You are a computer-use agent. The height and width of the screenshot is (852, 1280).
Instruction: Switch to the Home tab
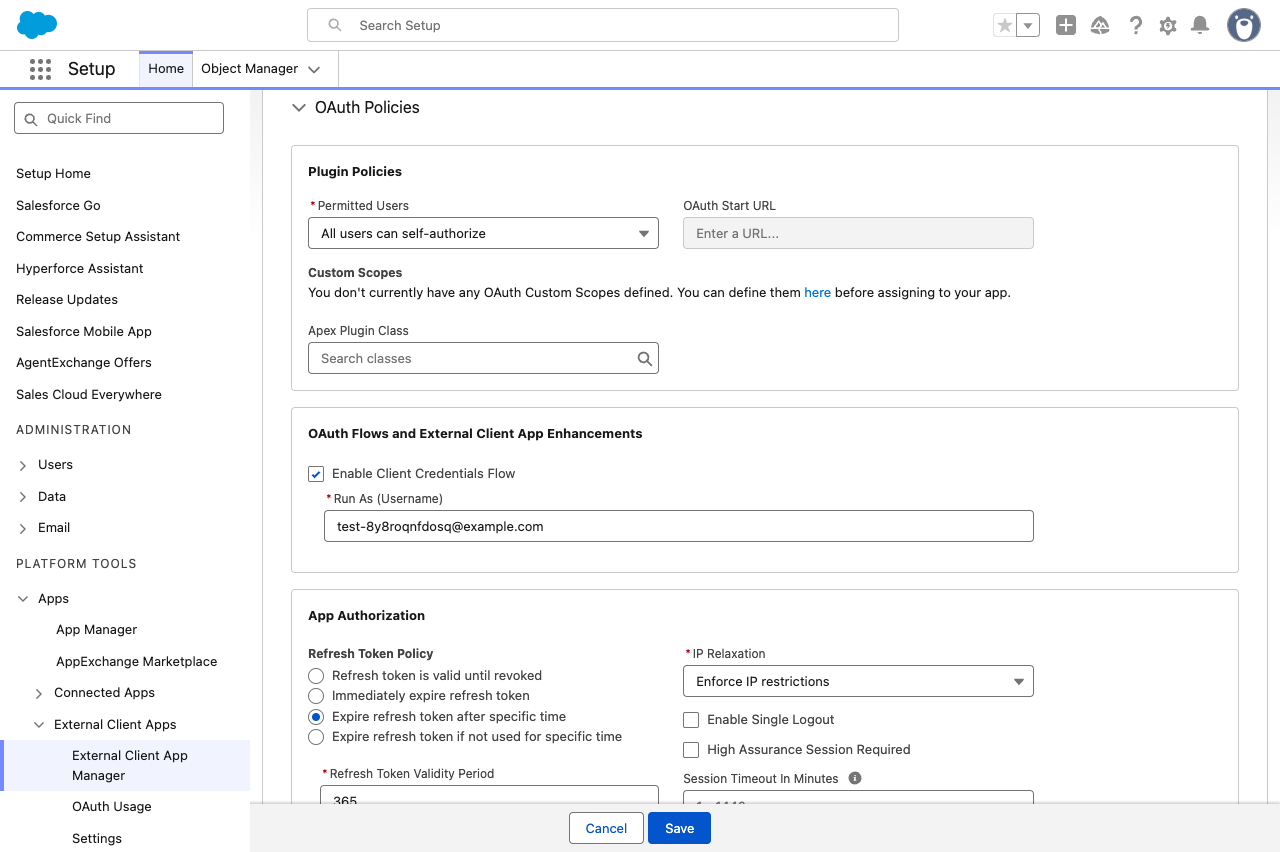[x=166, y=69]
